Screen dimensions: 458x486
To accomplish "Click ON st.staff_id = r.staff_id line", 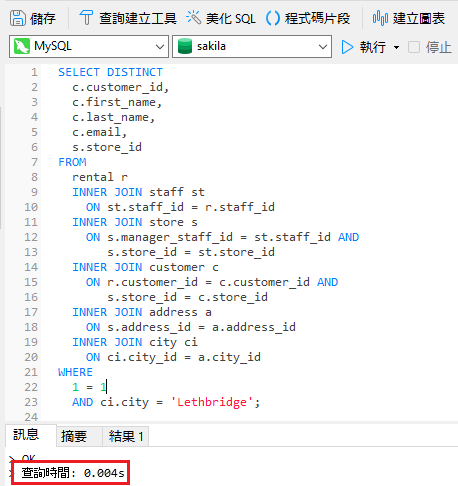I will click(x=180, y=207).
